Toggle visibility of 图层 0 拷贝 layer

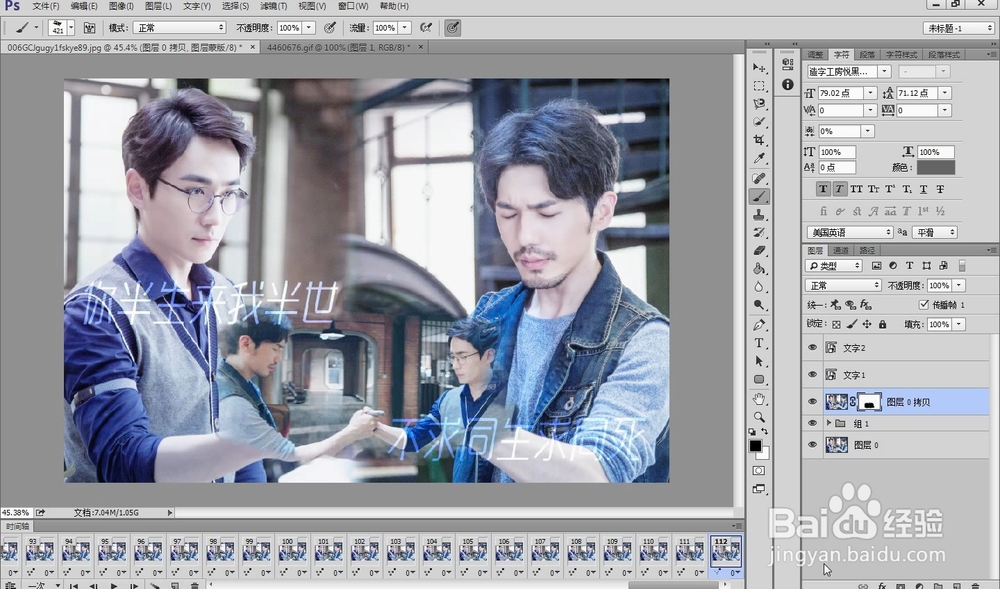click(x=812, y=402)
